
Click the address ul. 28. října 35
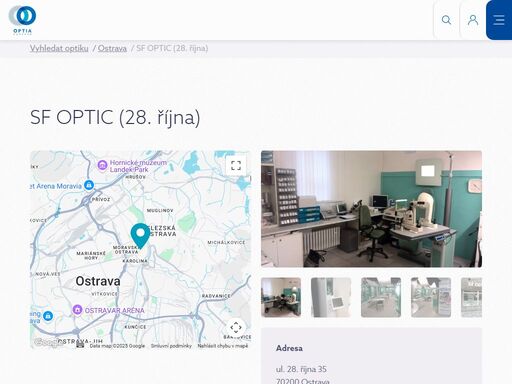(x=301, y=369)
